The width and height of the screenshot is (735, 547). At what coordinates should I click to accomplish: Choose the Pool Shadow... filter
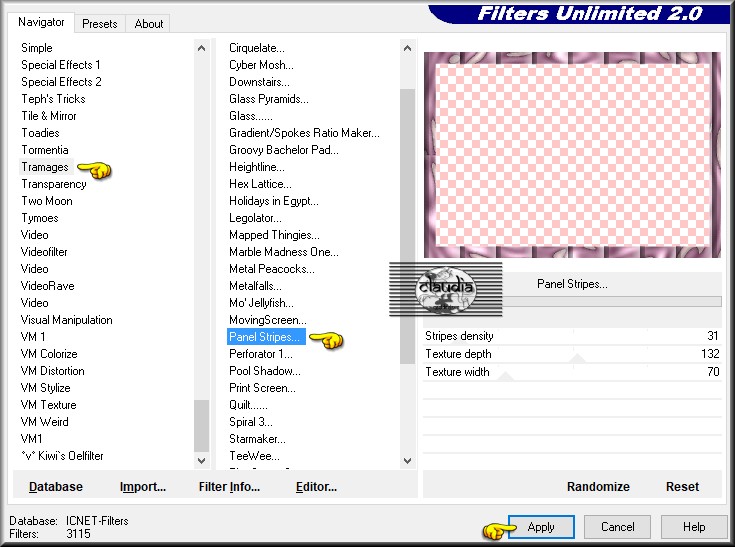[265, 371]
